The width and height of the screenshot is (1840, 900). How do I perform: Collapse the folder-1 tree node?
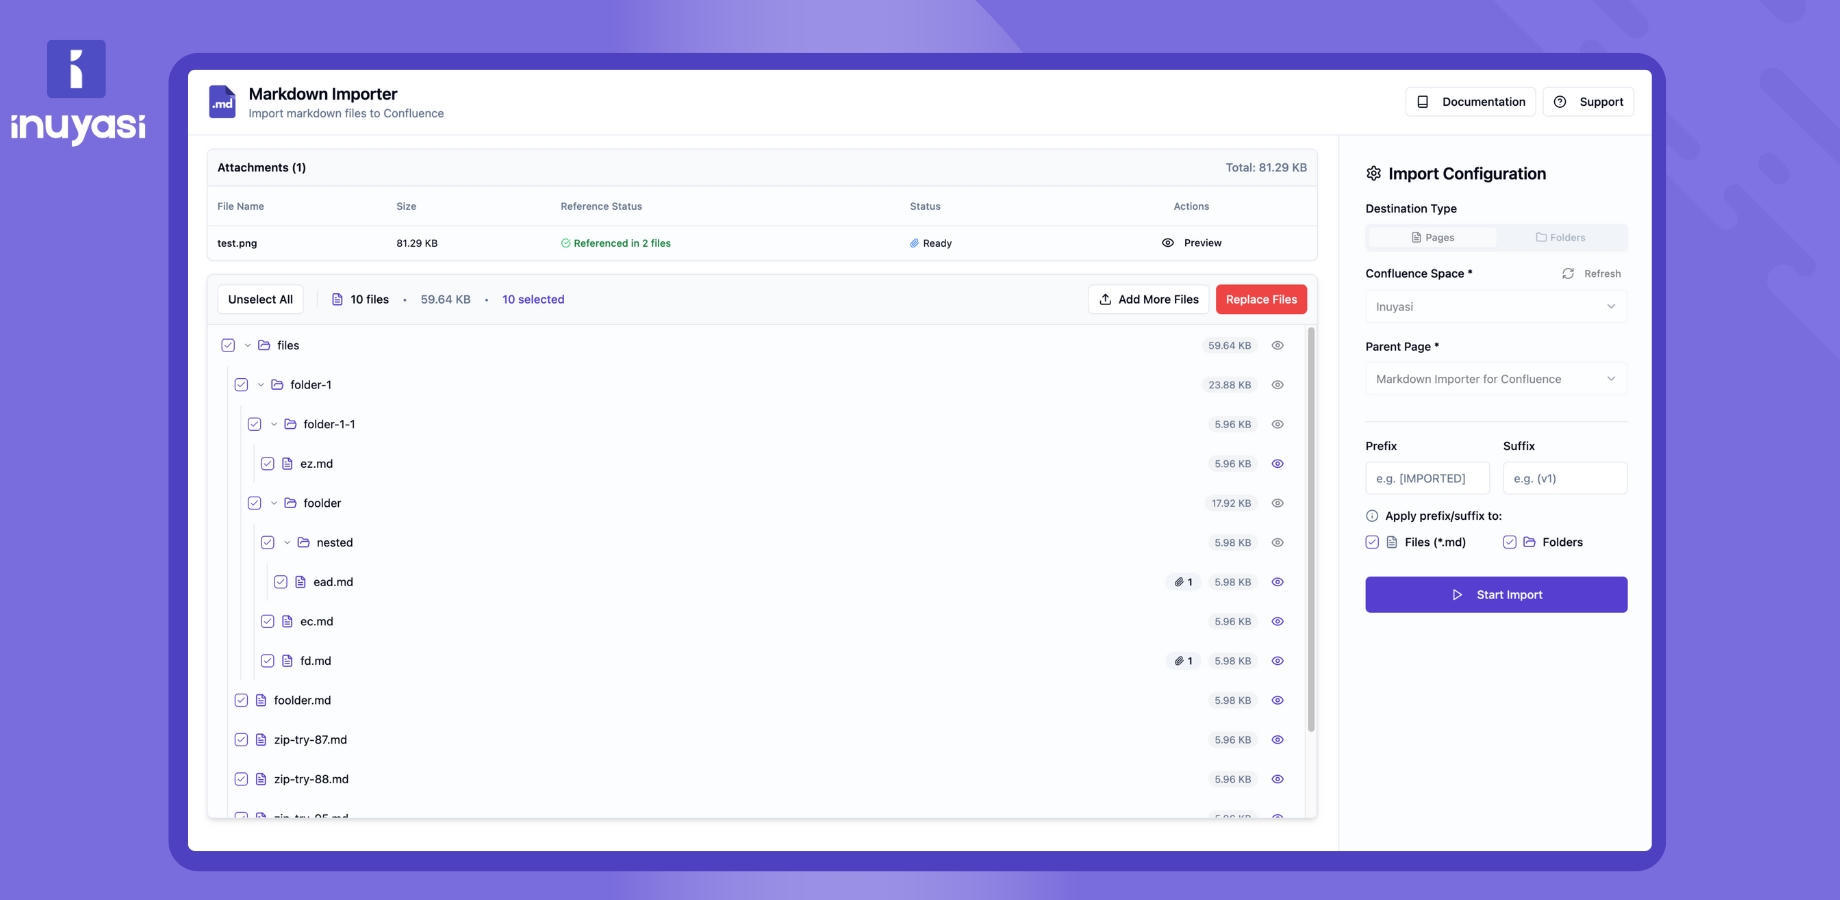(x=261, y=385)
